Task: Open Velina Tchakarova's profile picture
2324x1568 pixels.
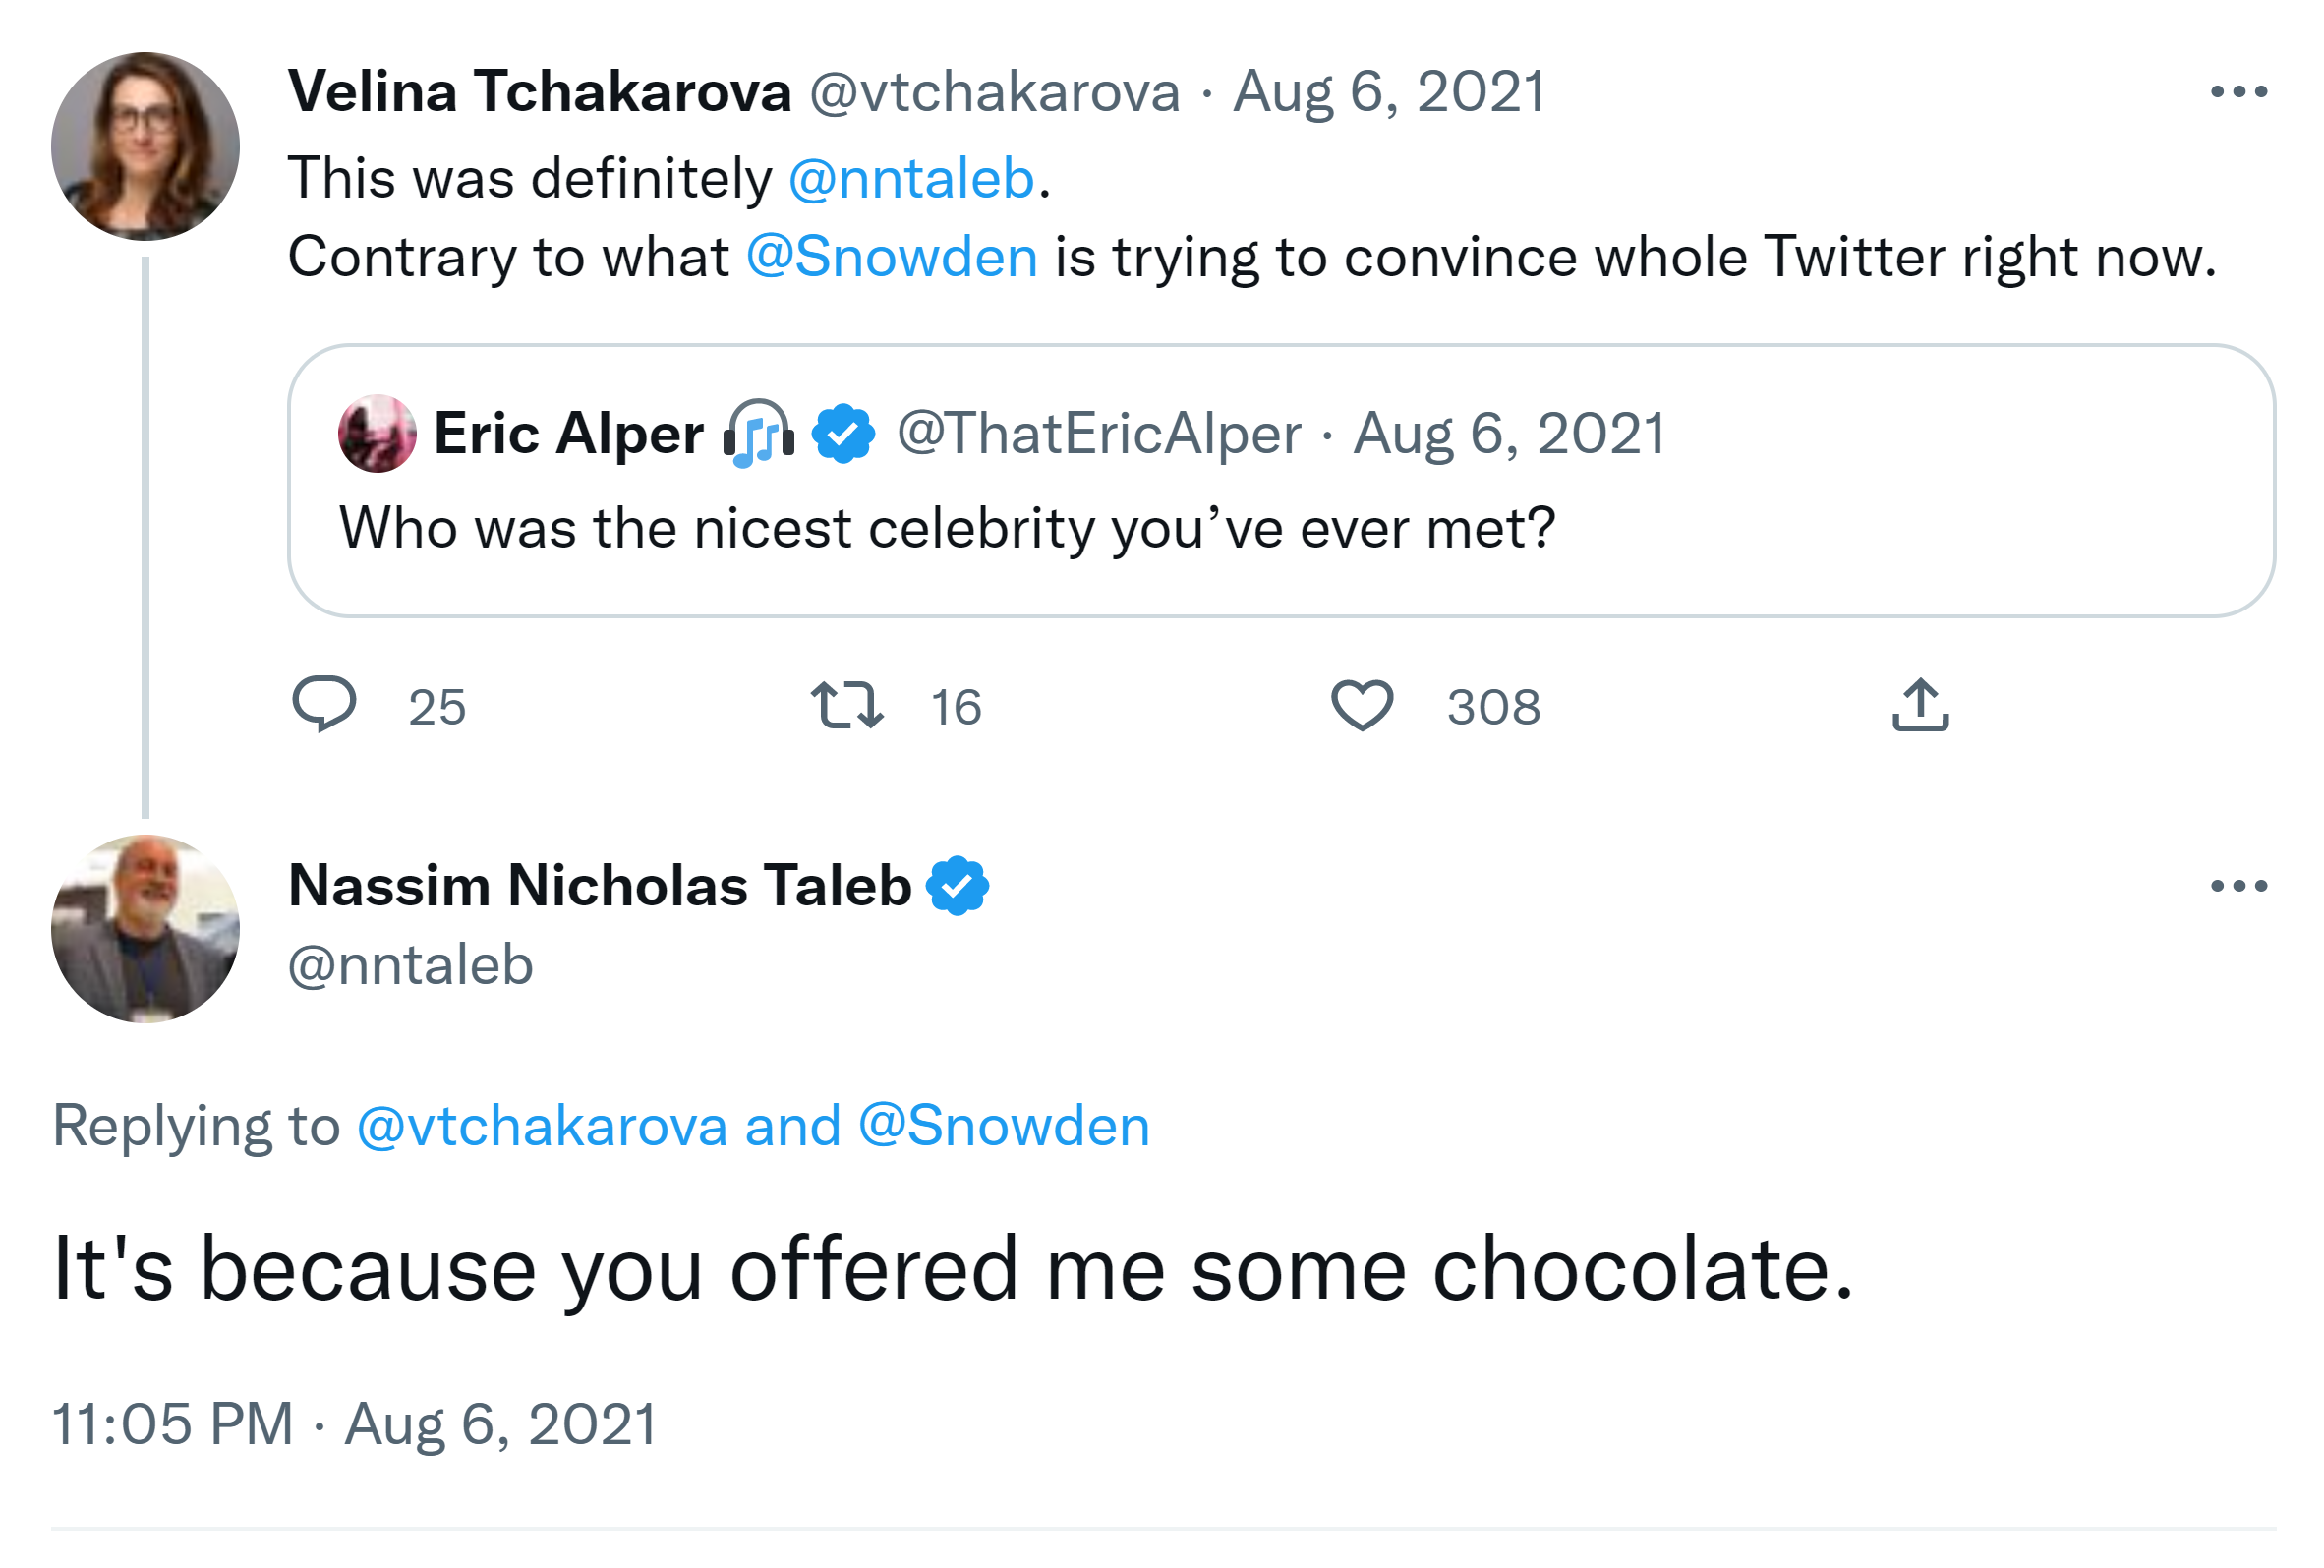Action: tap(145, 146)
